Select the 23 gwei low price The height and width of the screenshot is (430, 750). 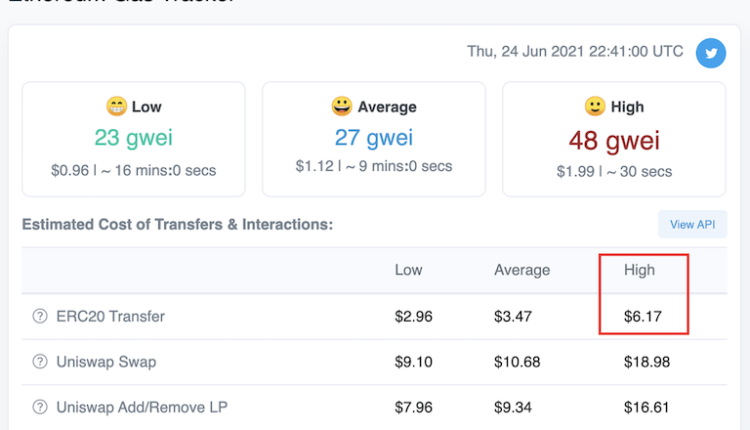coord(133,138)
